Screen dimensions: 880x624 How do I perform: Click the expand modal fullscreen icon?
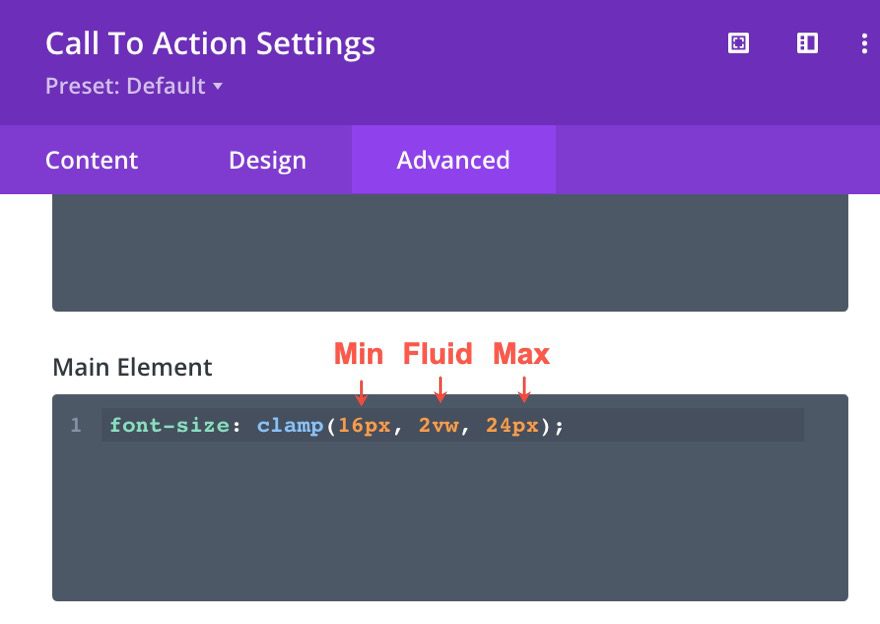(737, 44)
